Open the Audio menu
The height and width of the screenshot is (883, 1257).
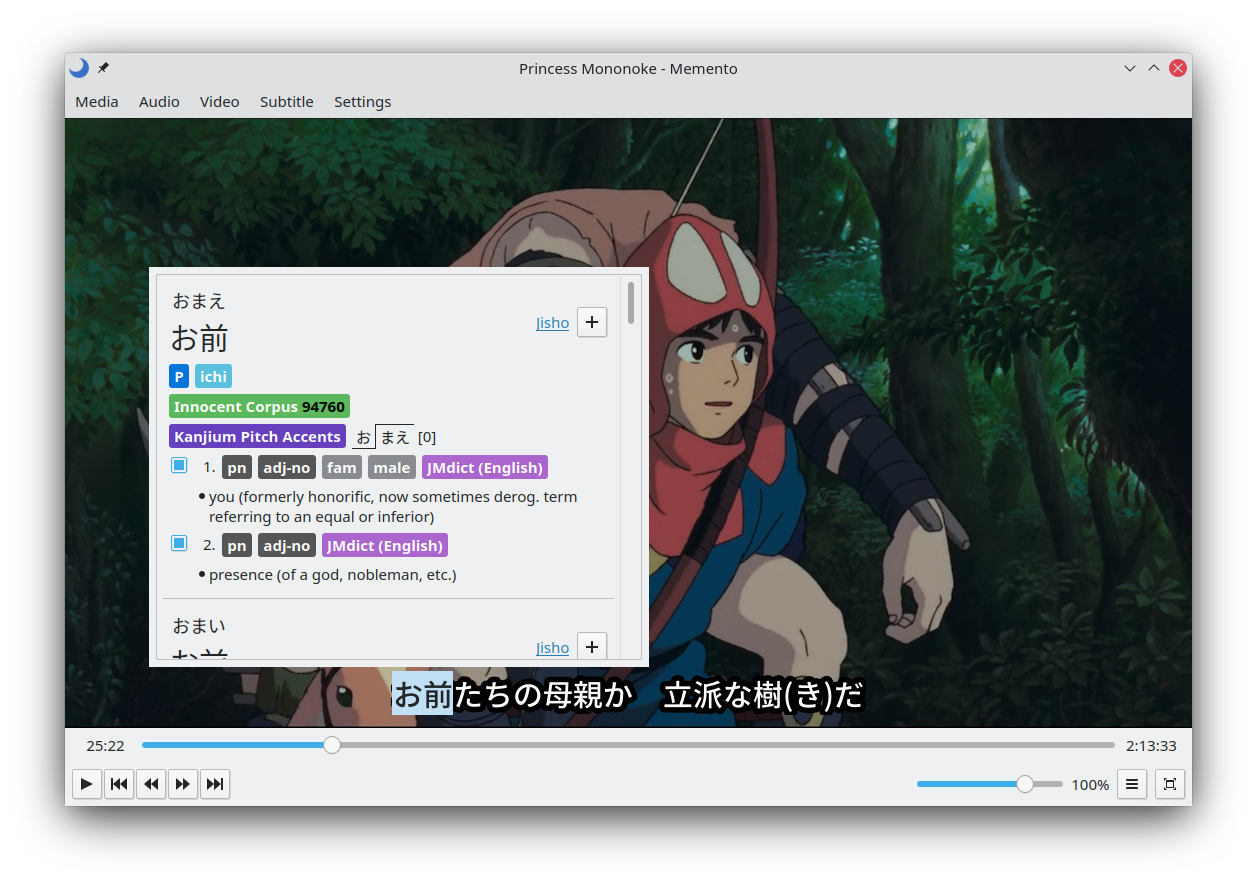(x=159, y=102)
